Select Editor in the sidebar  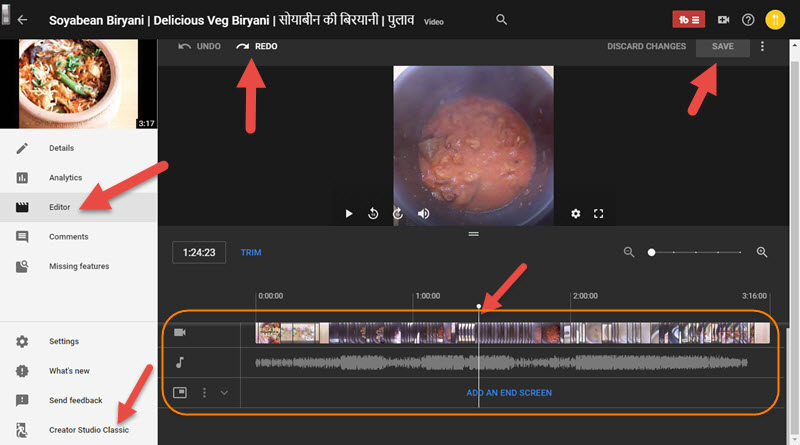[x=79, y=207]
